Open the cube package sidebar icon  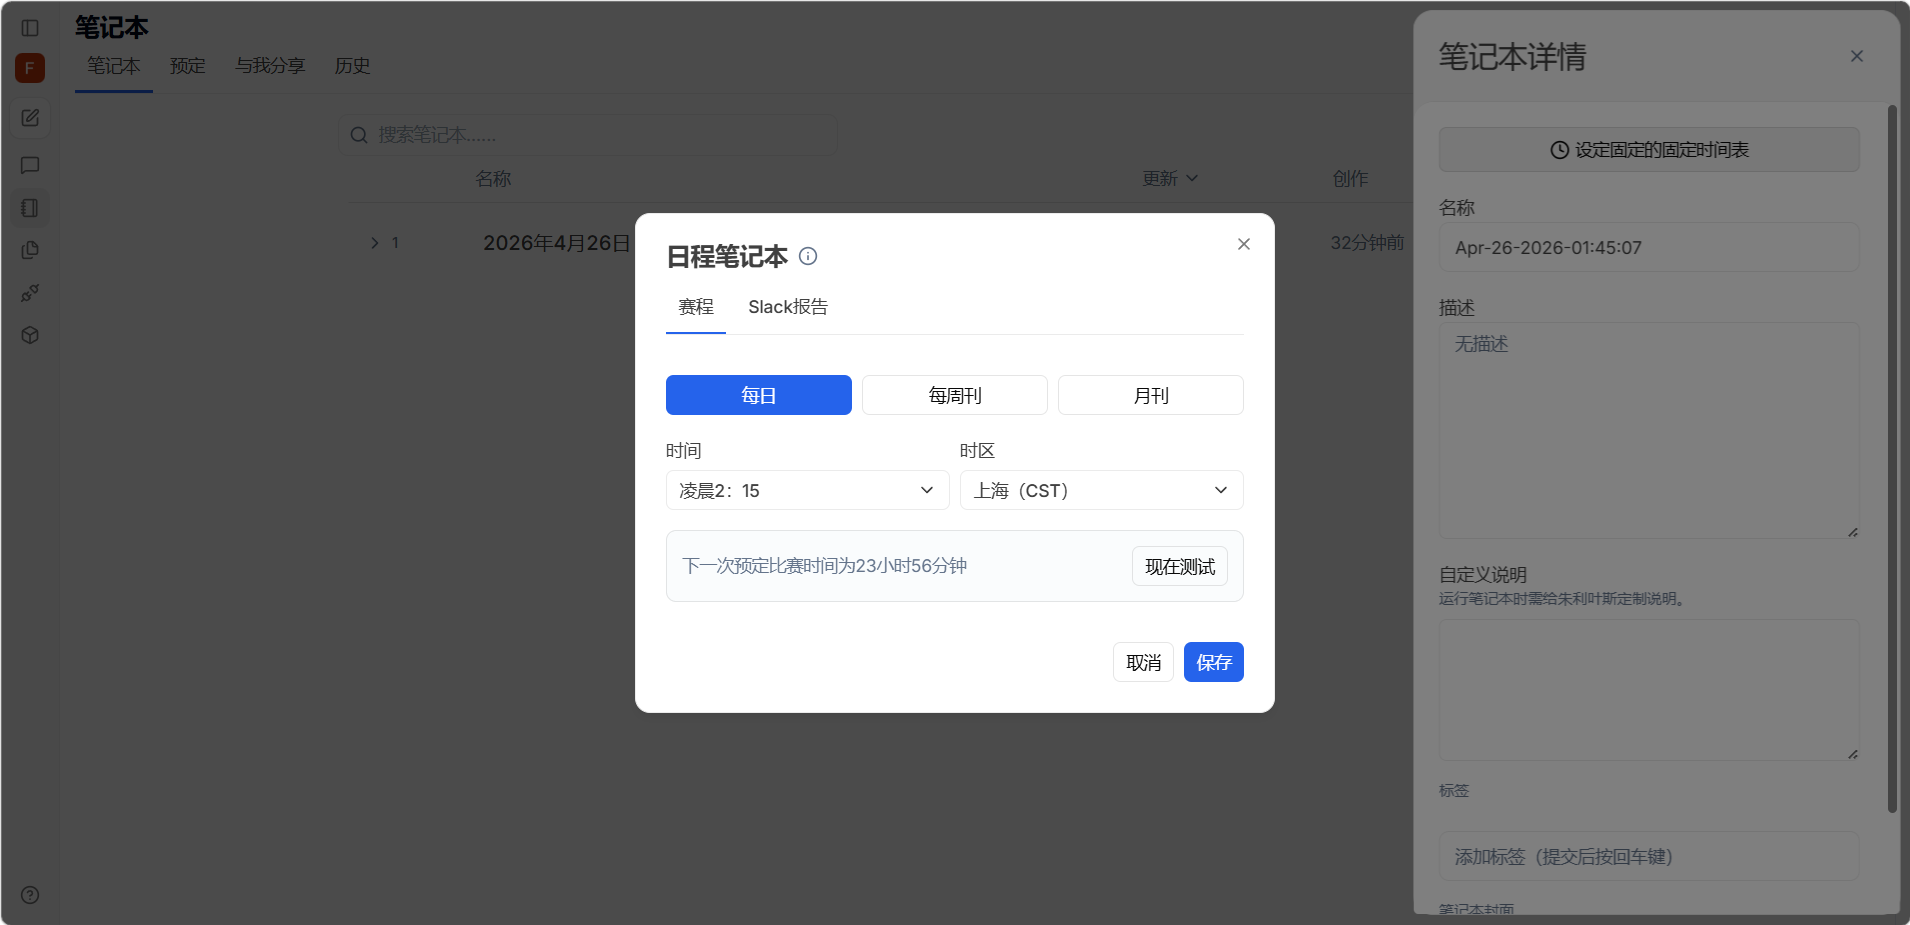pyautogui.click(x=30, y=335)
